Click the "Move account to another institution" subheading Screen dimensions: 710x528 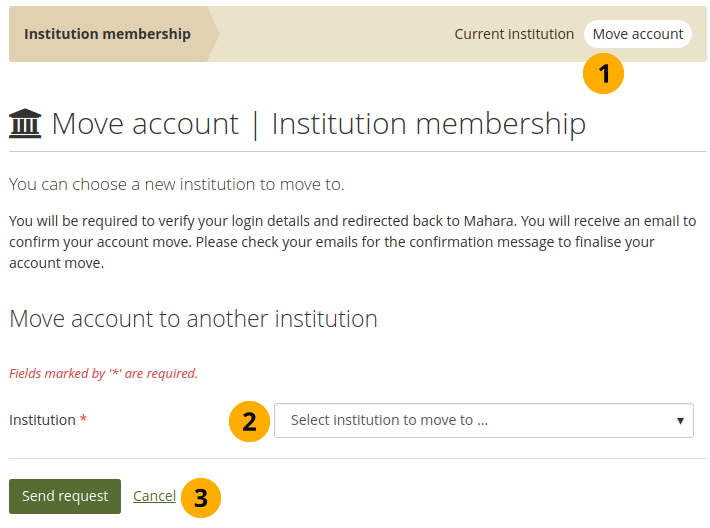tap(193, 319)
